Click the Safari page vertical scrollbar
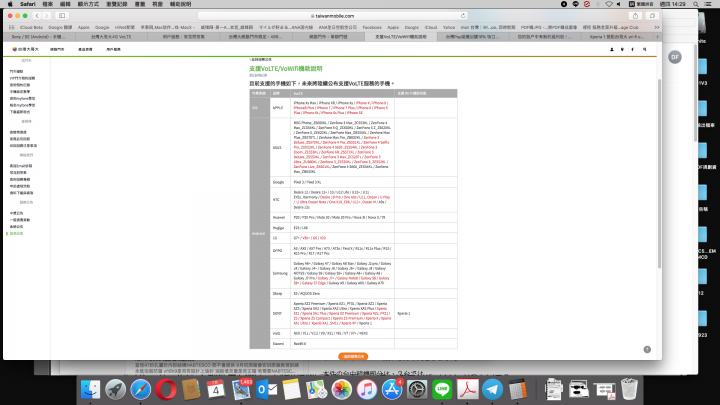 (x=659, y=174)
